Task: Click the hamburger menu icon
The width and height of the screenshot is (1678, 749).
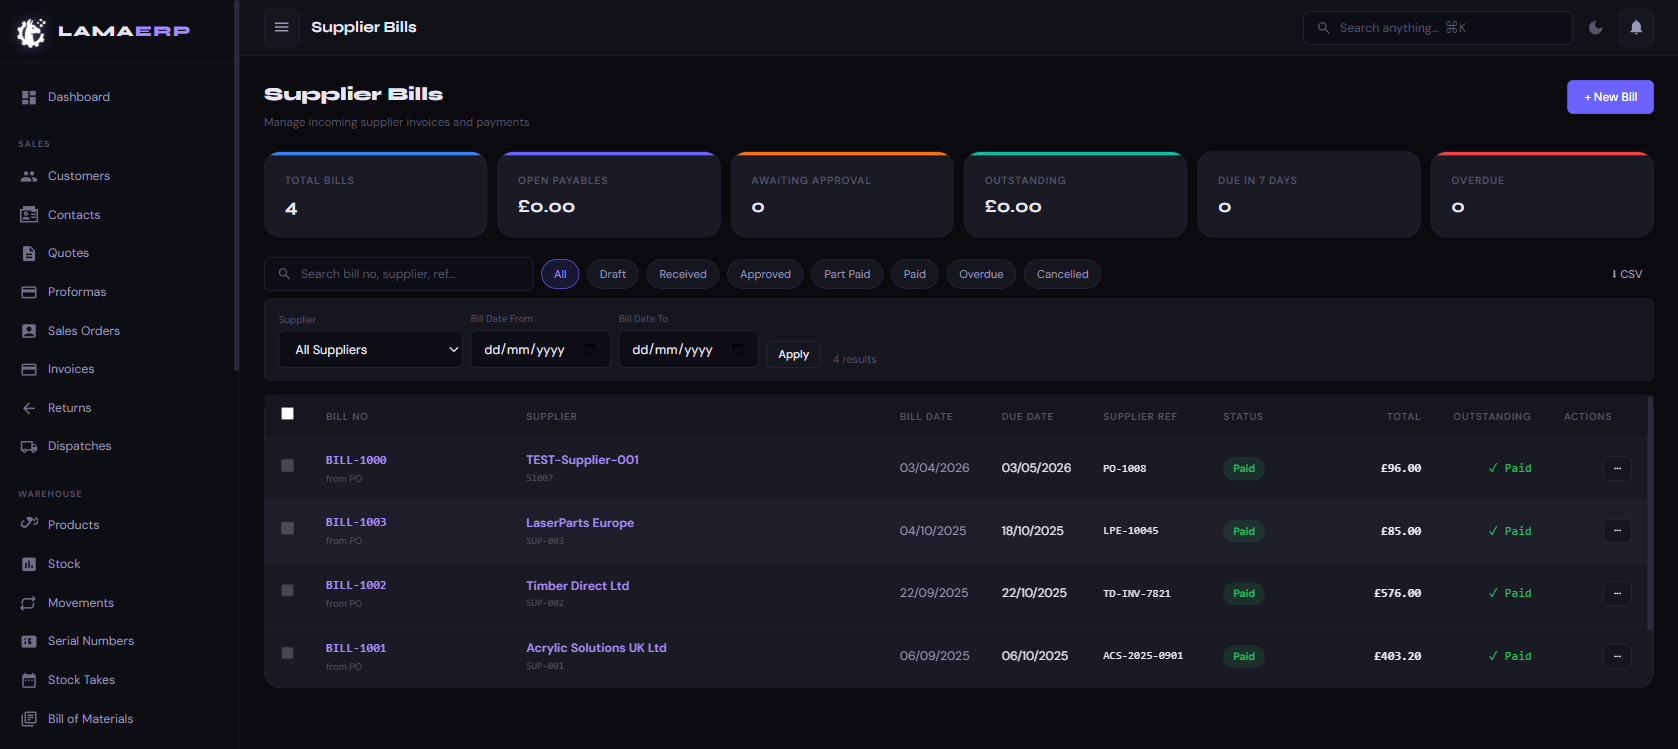Action: coord(282,27)
